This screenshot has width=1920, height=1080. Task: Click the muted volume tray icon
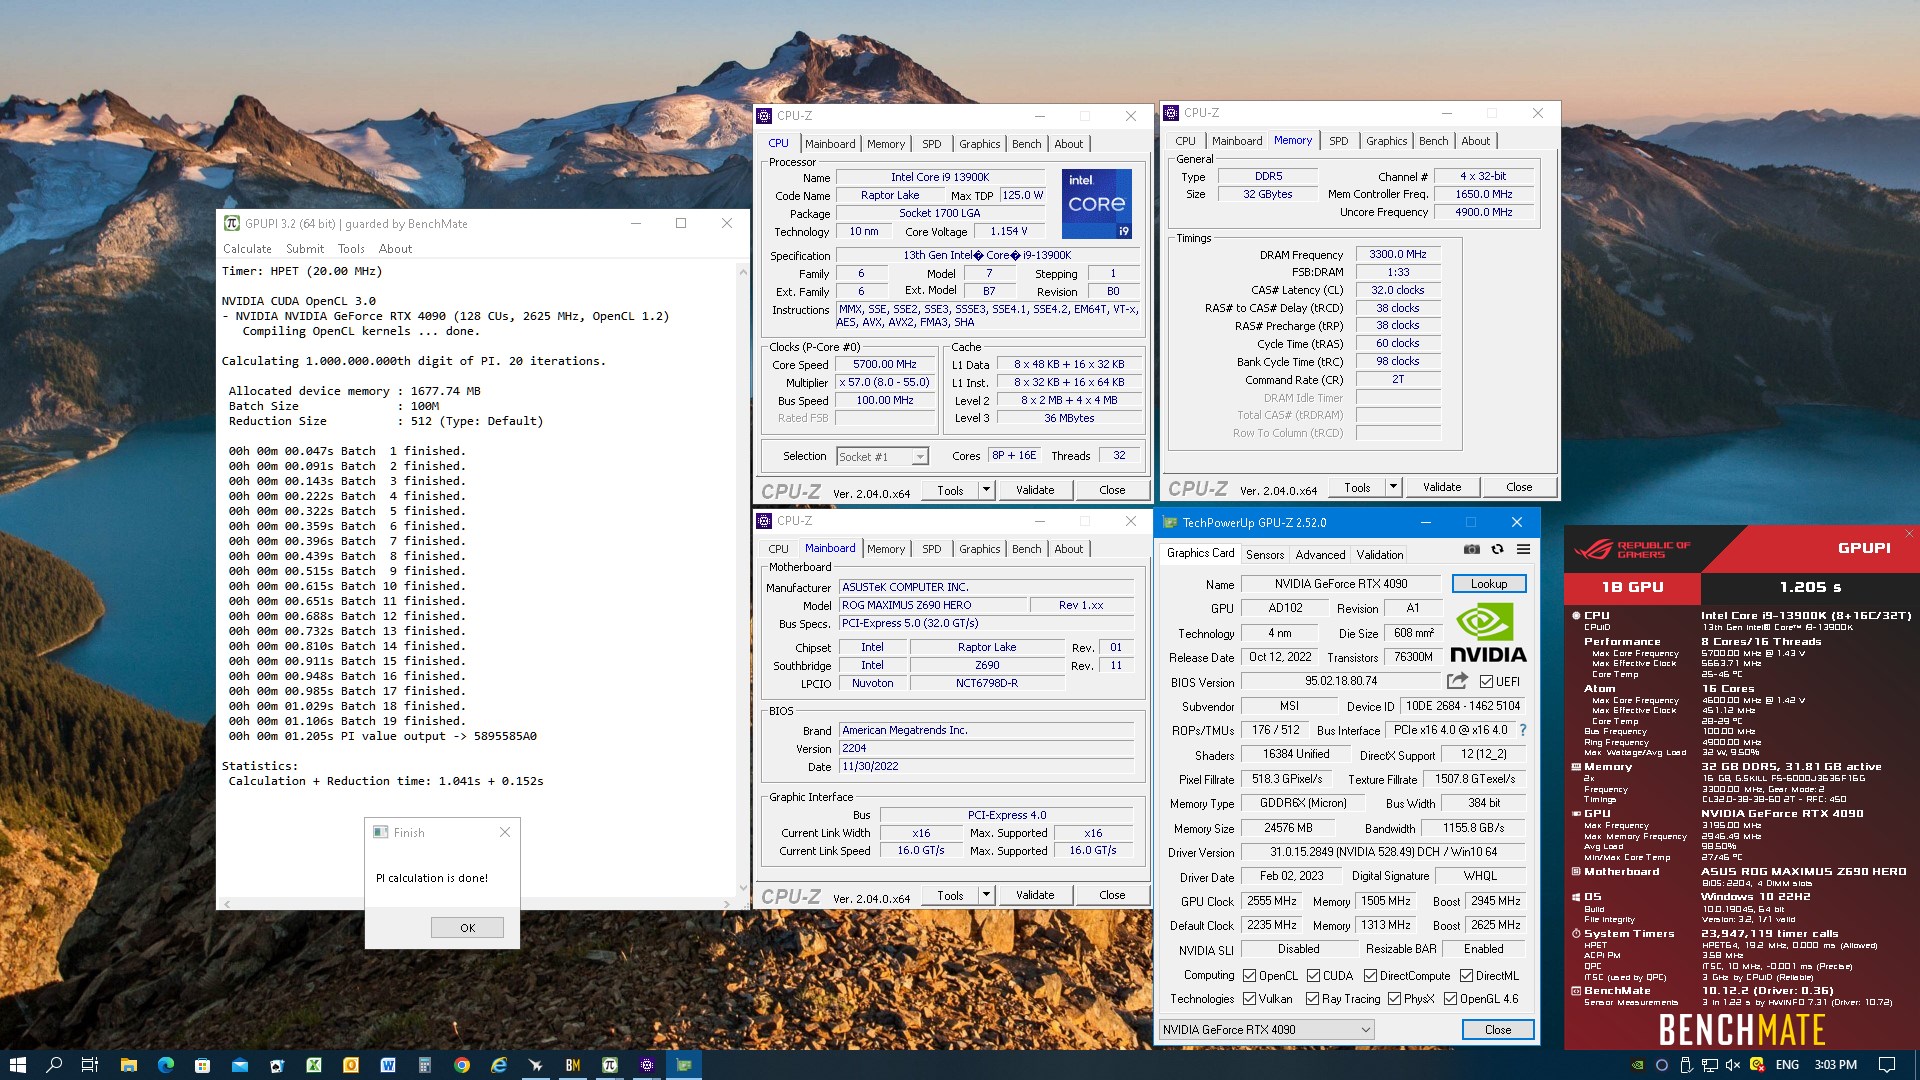click(x=1733, y=1065)
